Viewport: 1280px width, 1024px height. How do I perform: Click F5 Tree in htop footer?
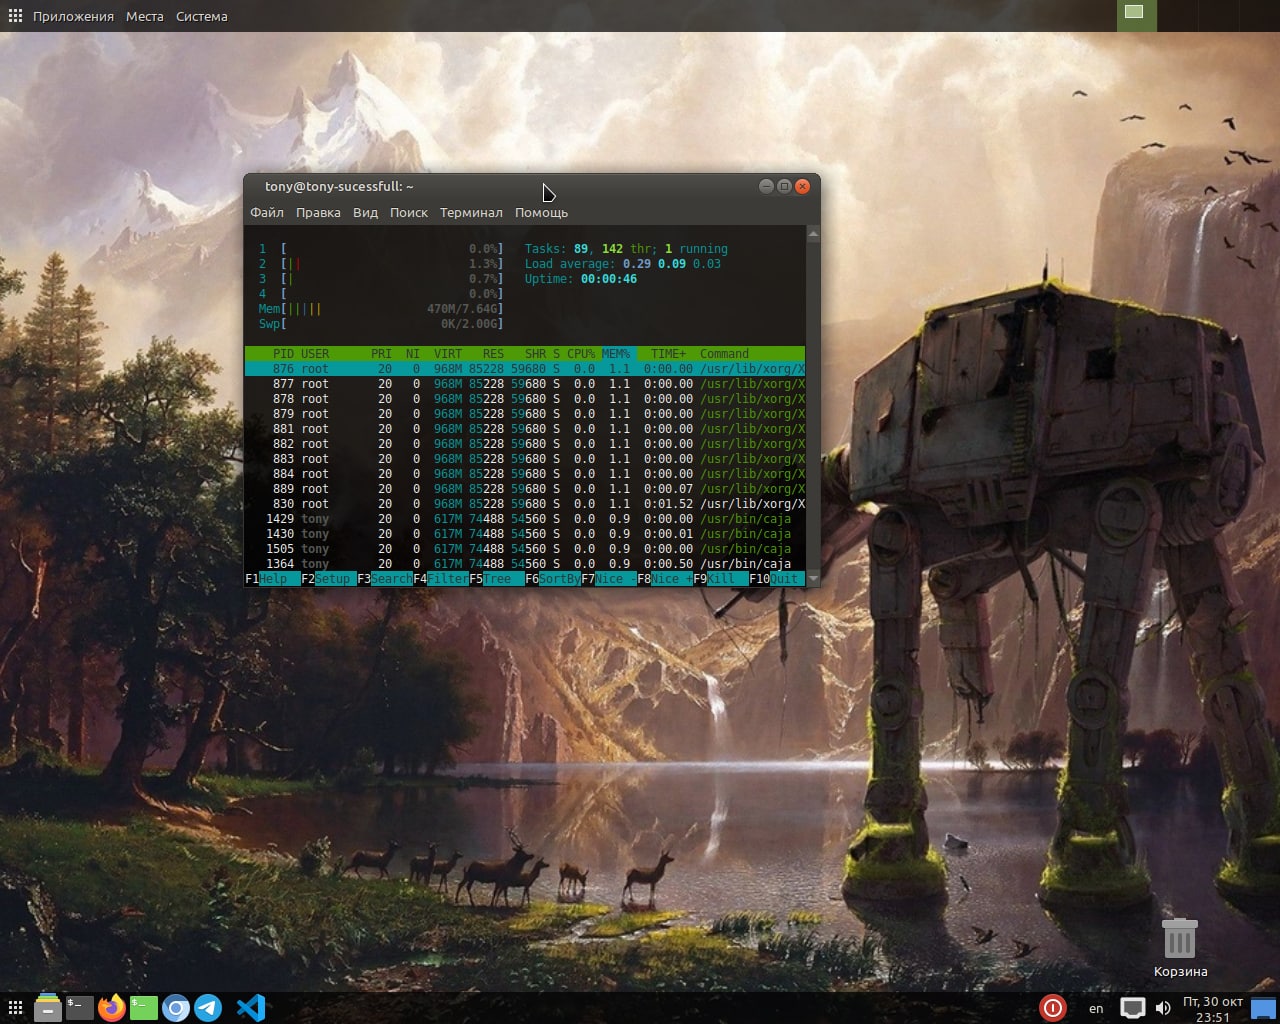point(497,579)
